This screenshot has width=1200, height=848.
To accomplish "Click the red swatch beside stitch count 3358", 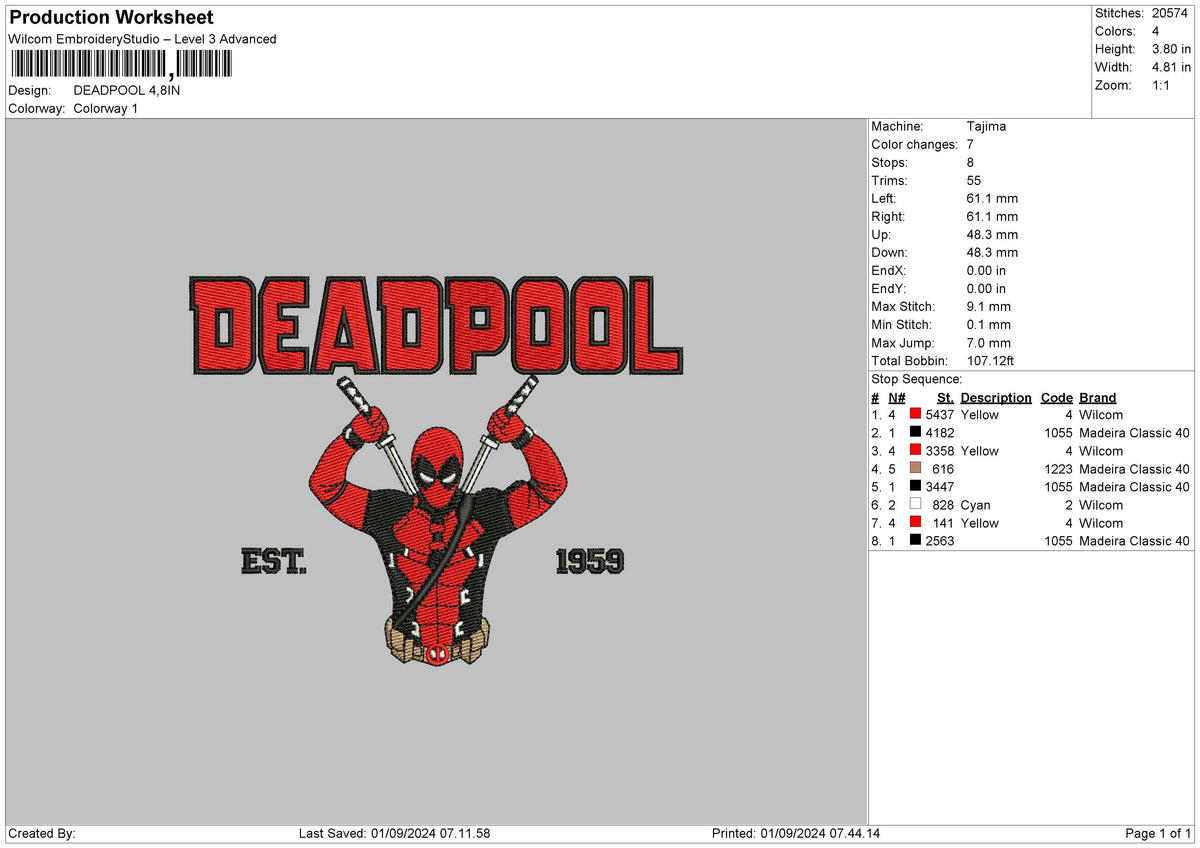I will (917, 451).
